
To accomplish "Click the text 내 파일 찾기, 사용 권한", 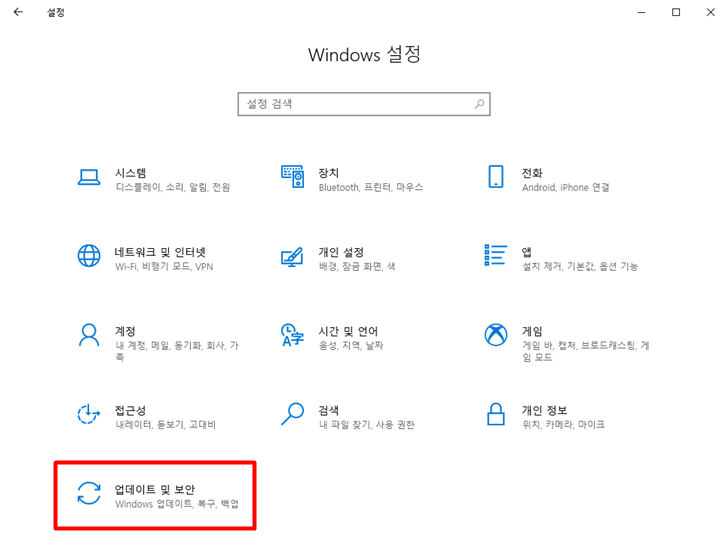I will (x=366, y=424).
